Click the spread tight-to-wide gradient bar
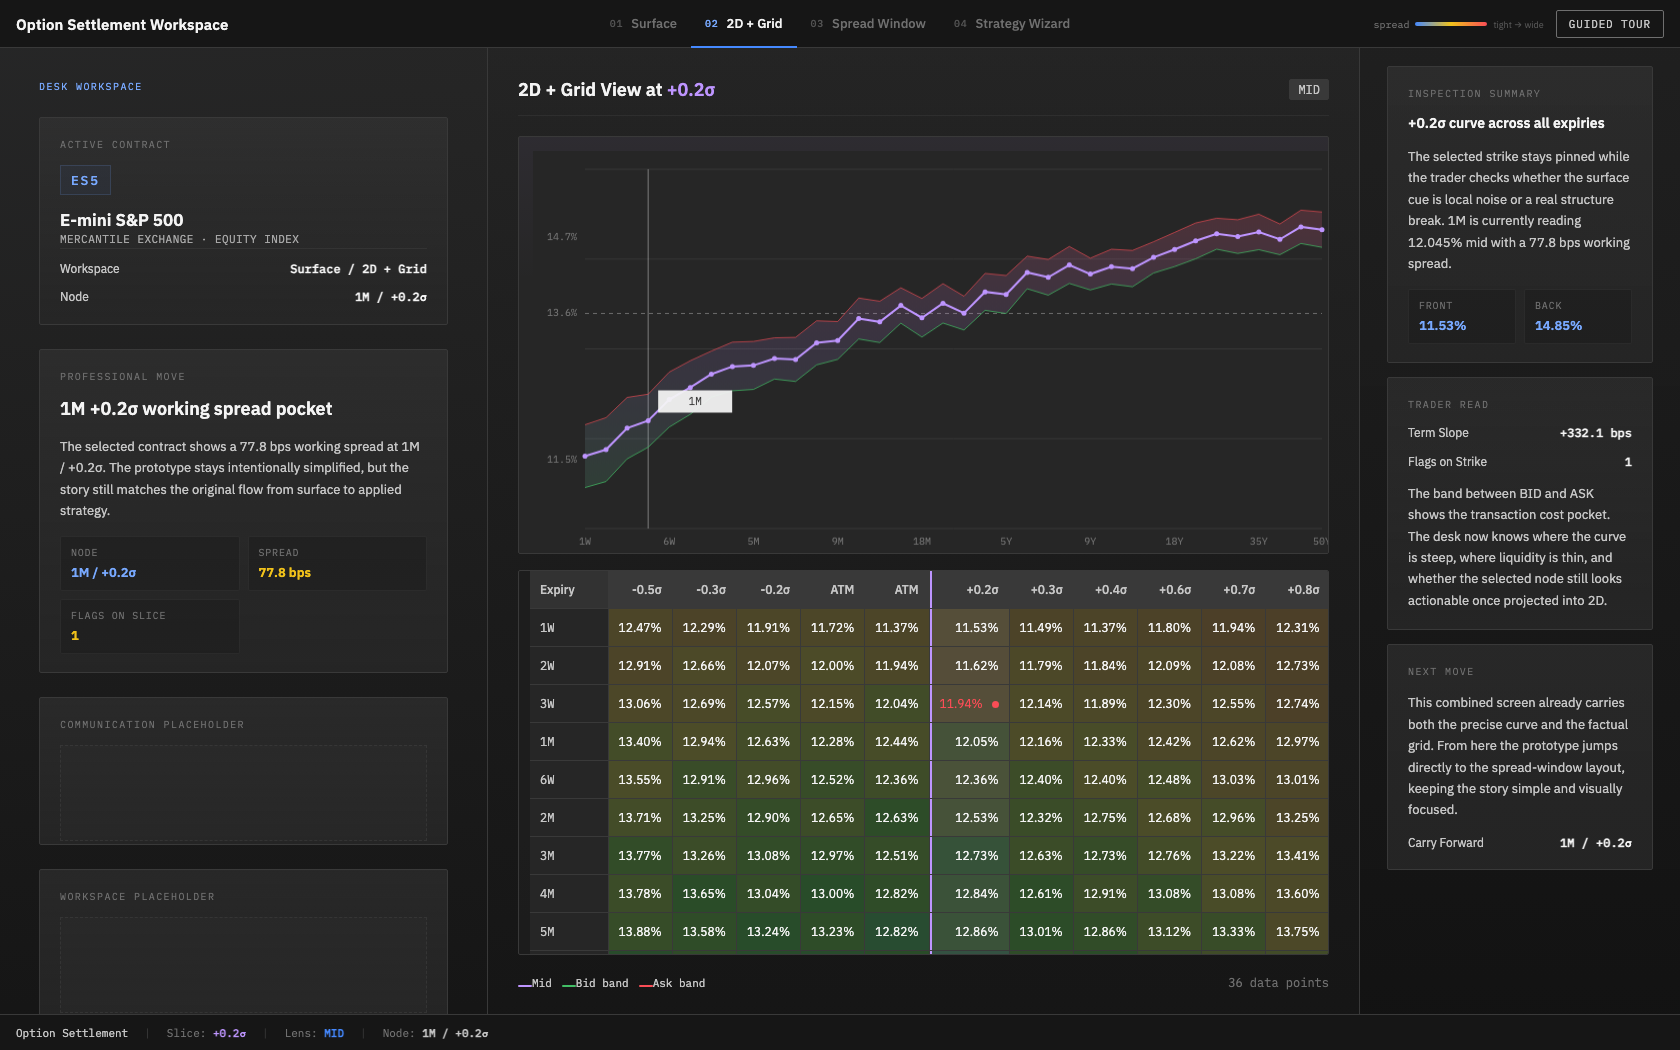 coord(1450,24)
